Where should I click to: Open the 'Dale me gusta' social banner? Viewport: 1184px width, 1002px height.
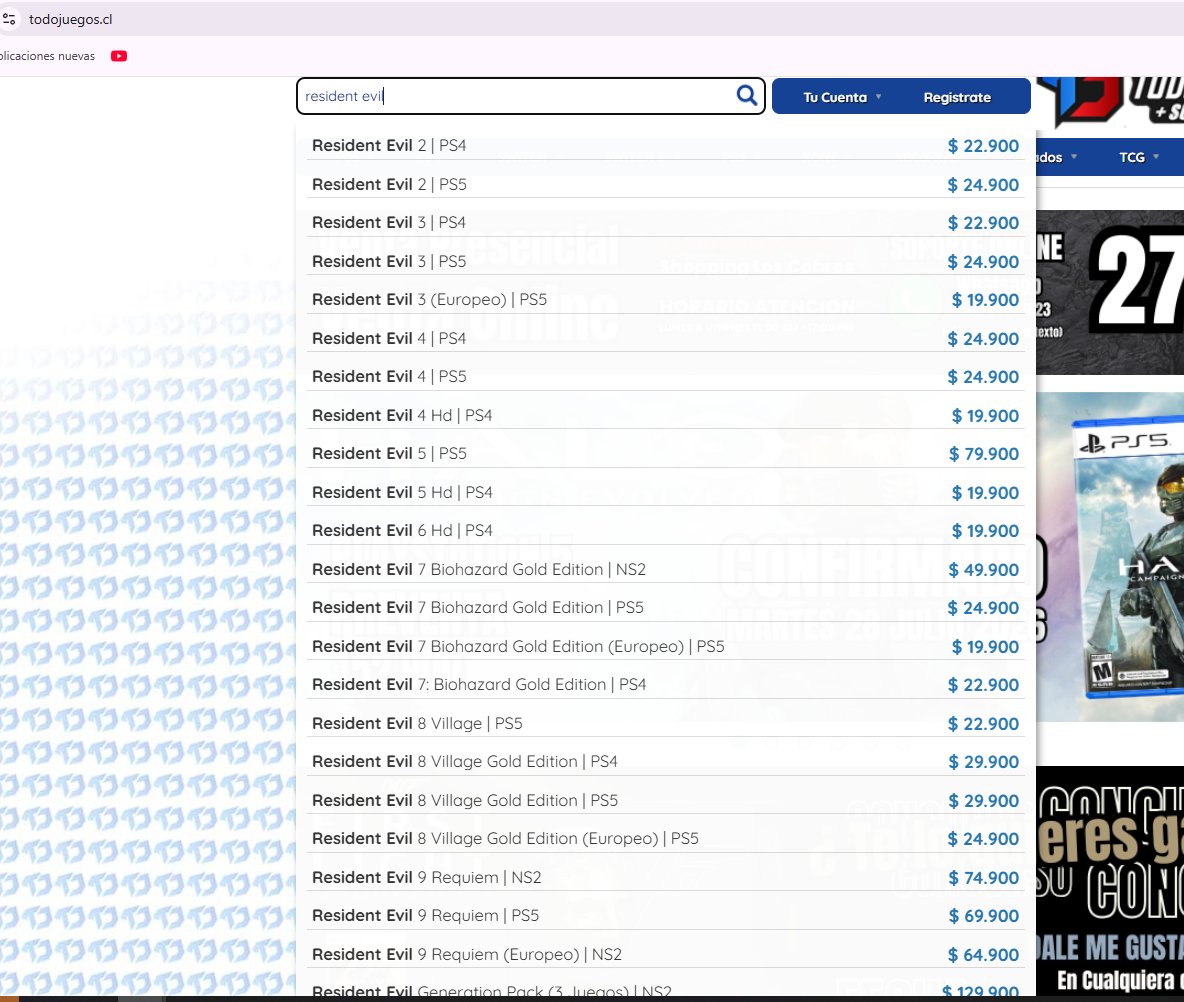[x=1110, y=881]
